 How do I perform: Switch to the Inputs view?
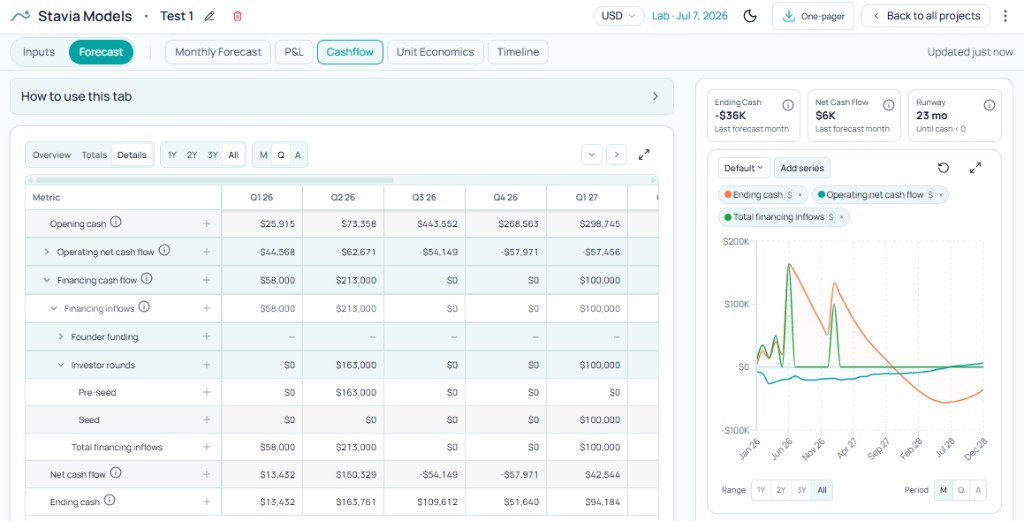click(39, 52)
